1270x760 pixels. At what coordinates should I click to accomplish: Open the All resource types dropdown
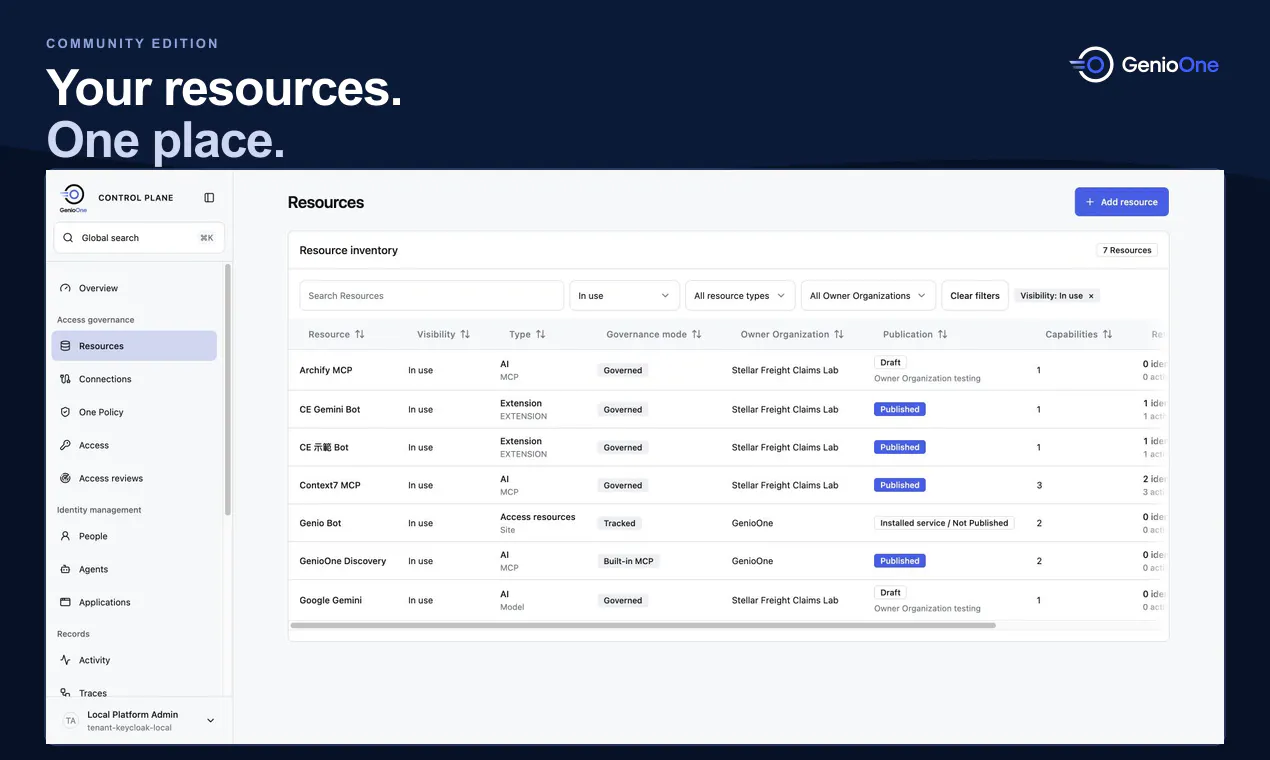coord(740,296)
